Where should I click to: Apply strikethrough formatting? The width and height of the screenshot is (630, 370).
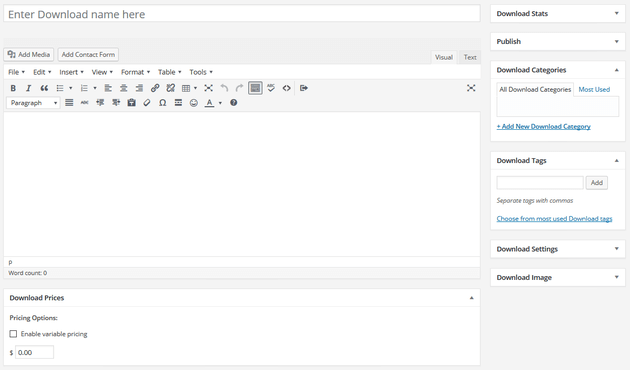pos(84,103)
